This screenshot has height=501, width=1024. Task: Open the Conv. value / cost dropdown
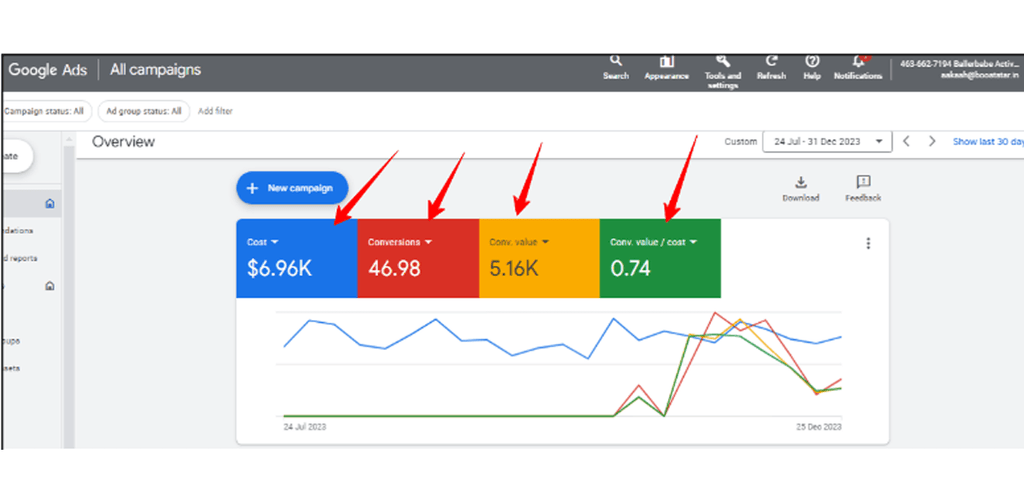(692, 242)
